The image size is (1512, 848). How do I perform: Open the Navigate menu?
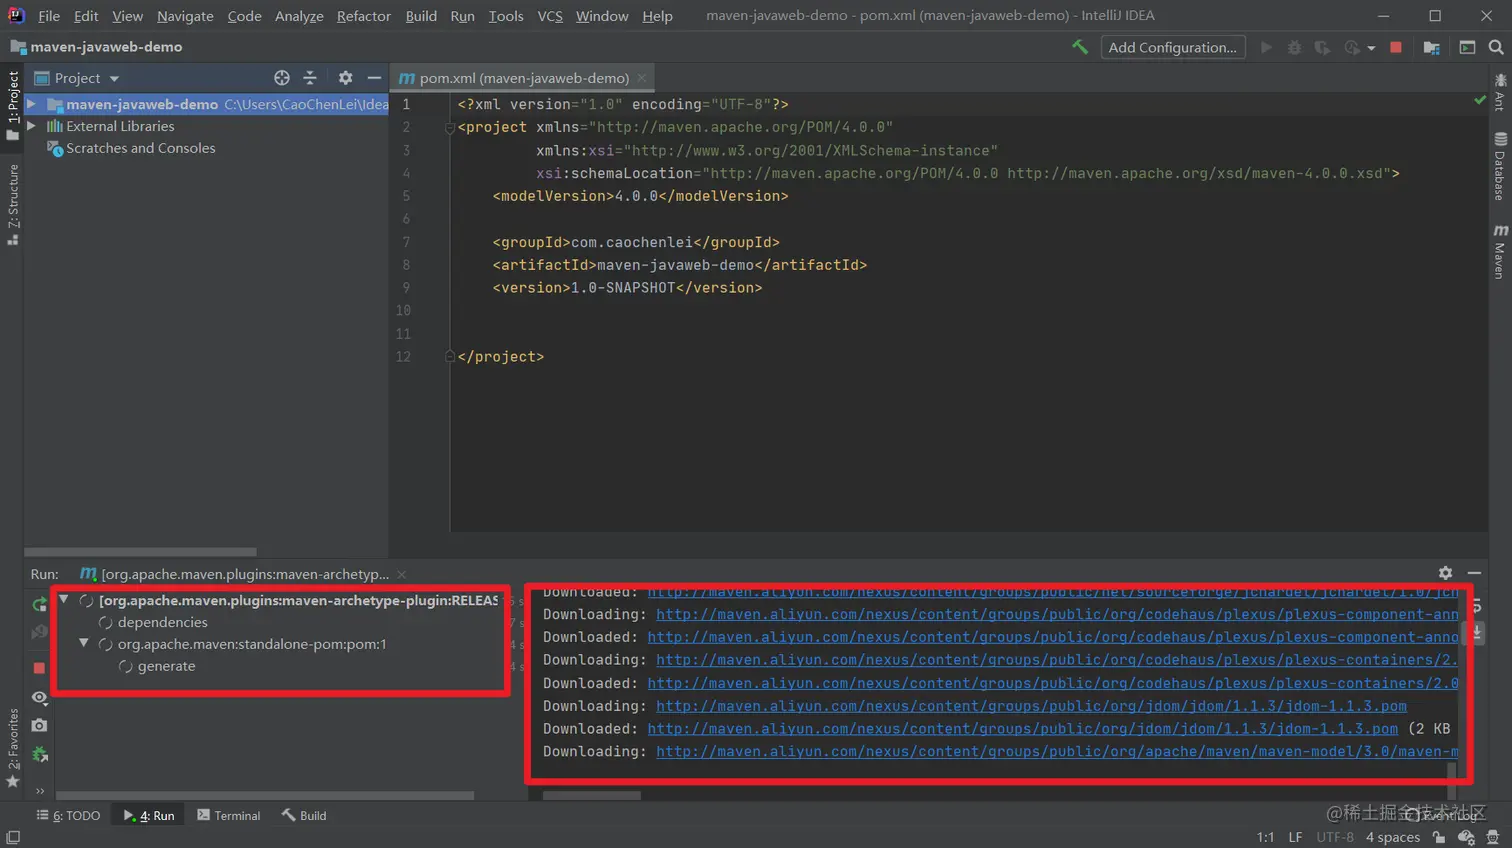[185, 16]
